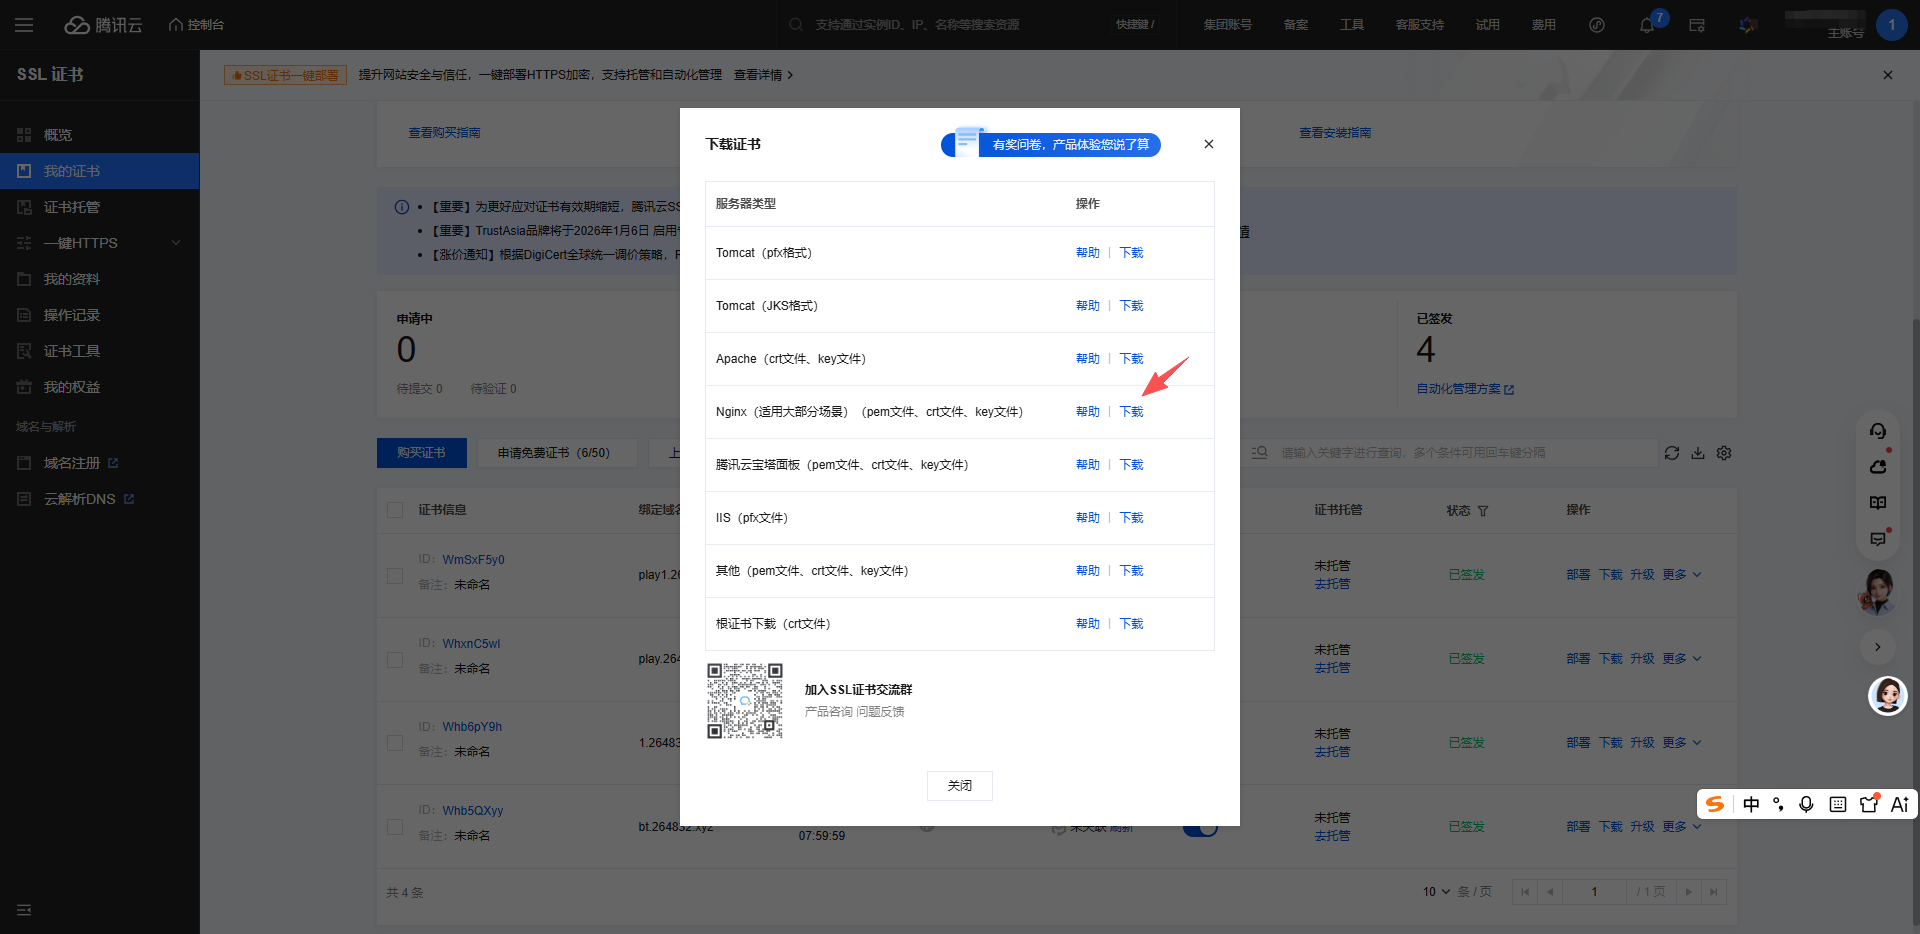Select the checkbox for certificate Whb6pY9h

pyautogui.click(x=395, y=743)
